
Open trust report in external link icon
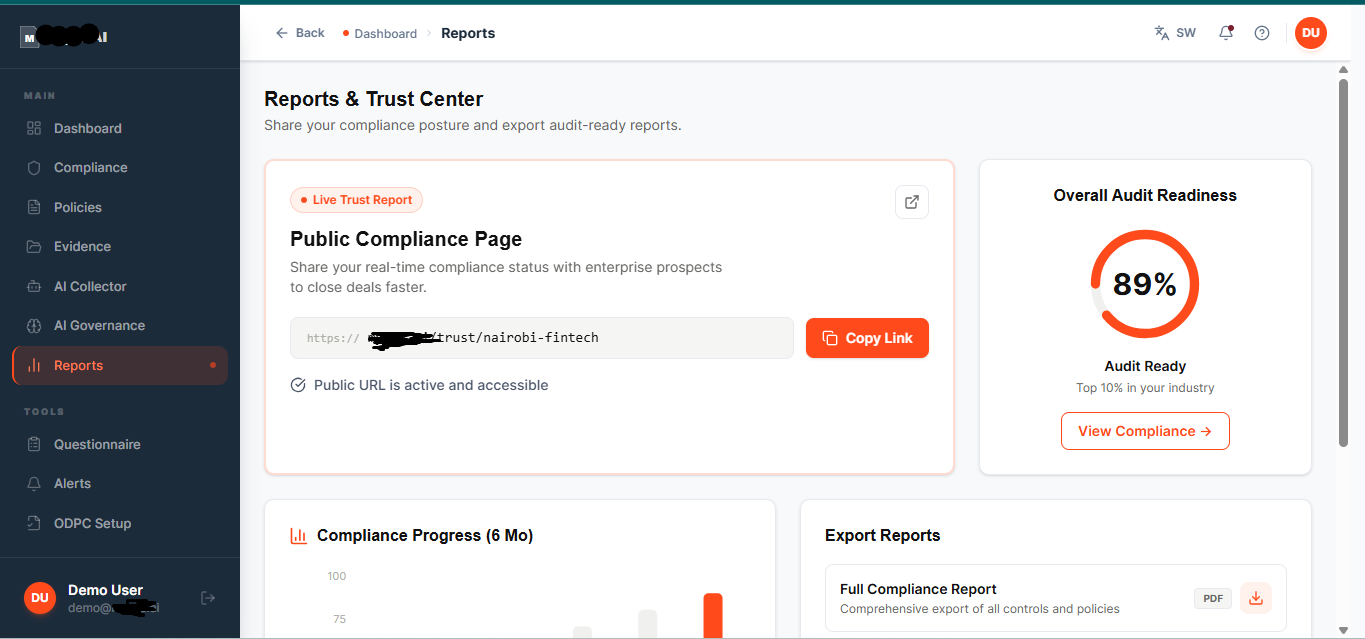tap(911, 202)
